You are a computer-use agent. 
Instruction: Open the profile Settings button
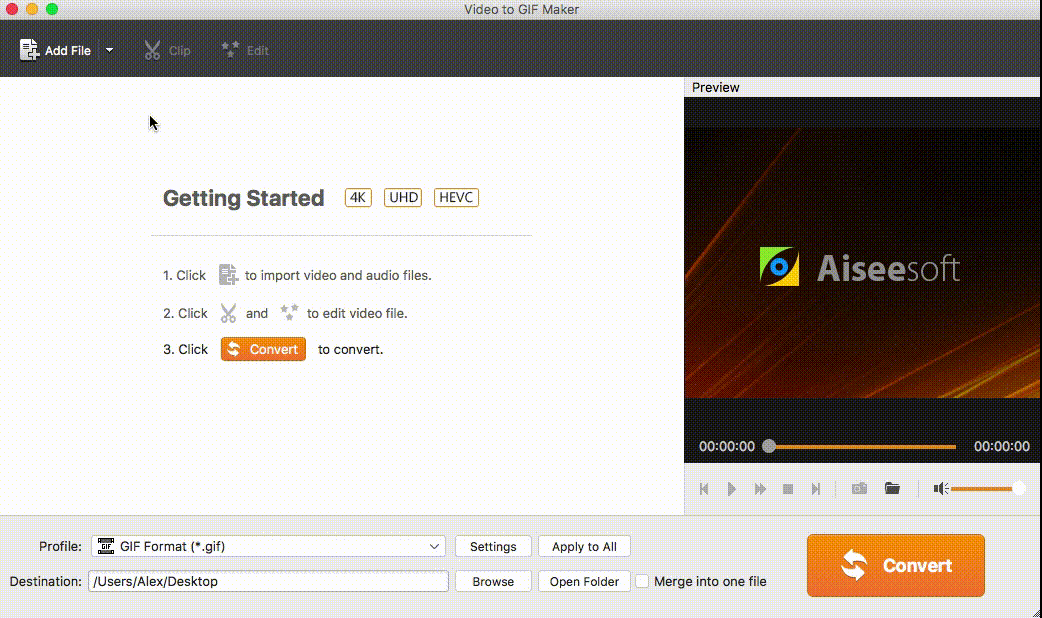point(493,546)
